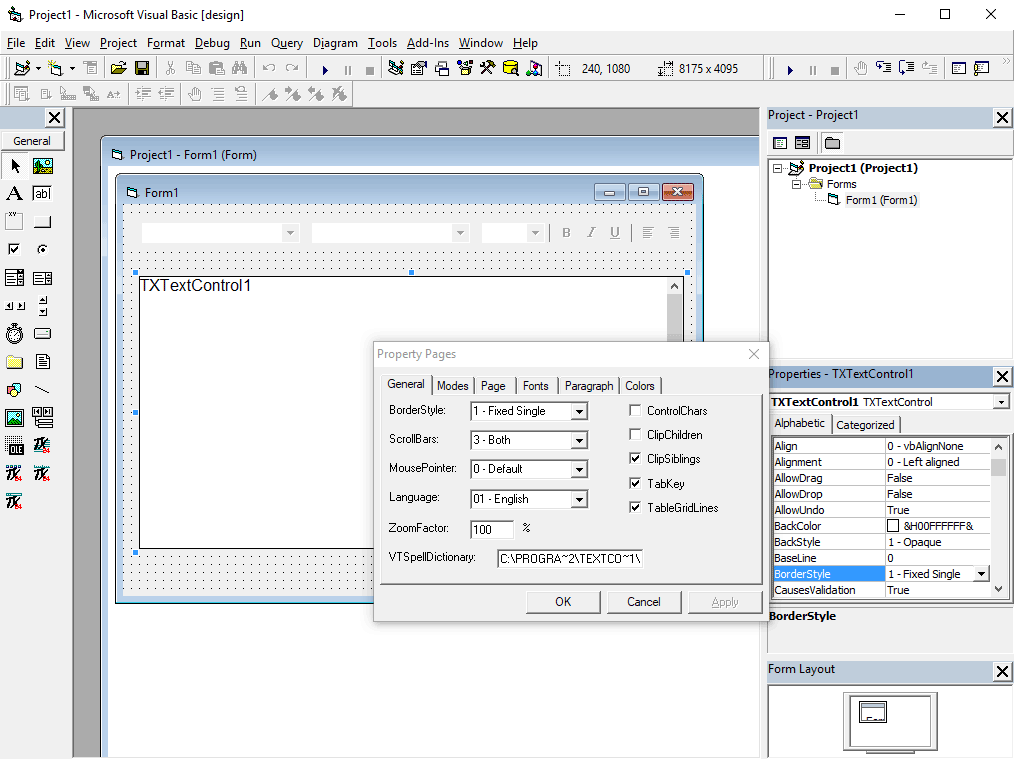Click the BackColor white color swatch
Image resolution: width=1014 pixels, height=759 pixels.
coord(893,526)
